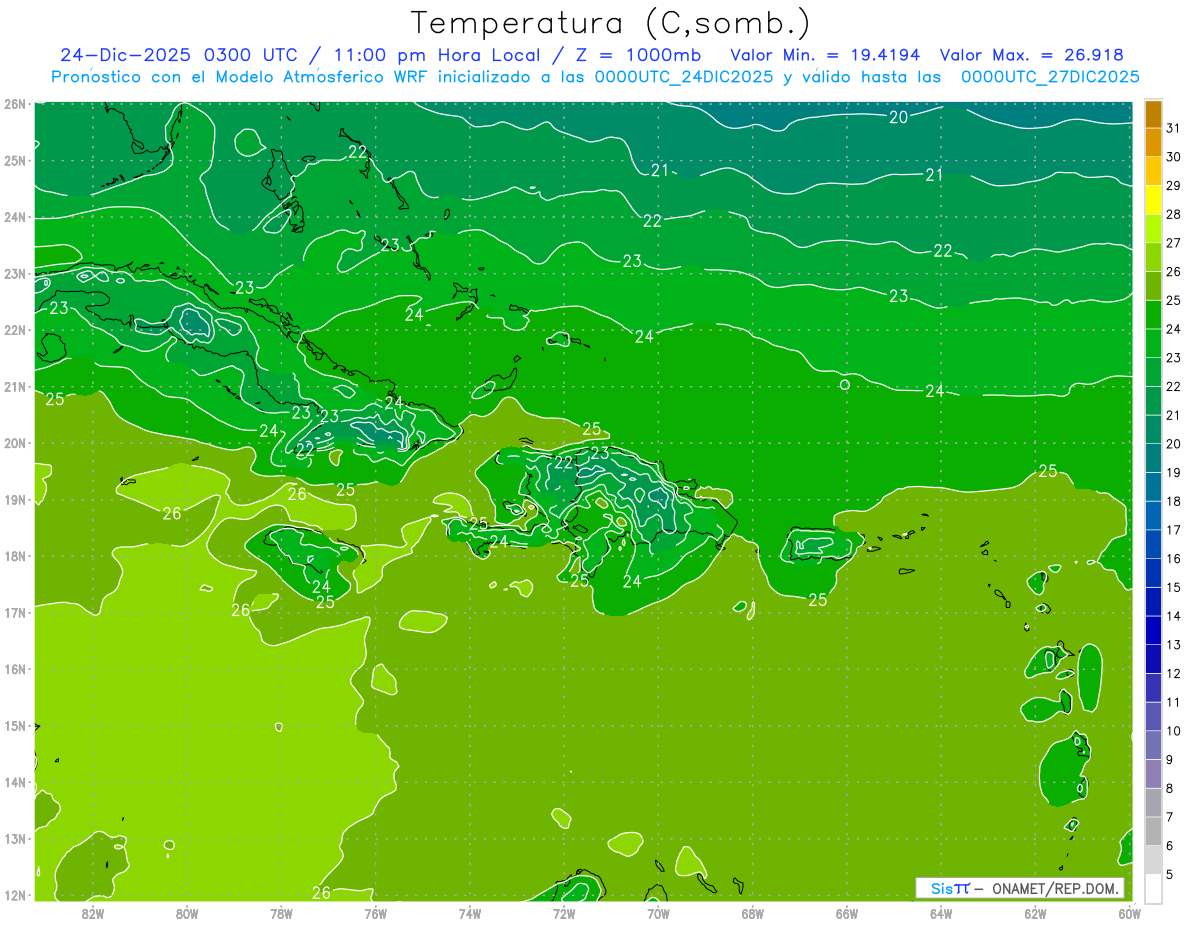
Task: Click the '66W' longitude axis label
Action: [x=847, y=913]
